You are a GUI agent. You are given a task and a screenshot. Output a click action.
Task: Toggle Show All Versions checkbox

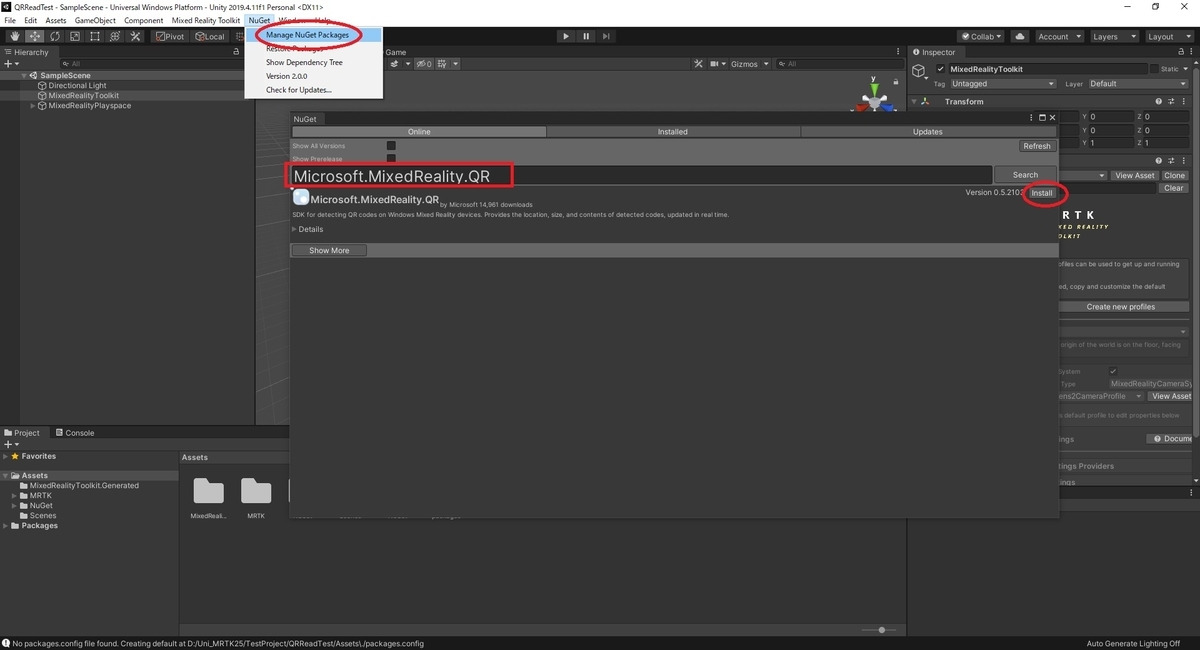(391, 146)
